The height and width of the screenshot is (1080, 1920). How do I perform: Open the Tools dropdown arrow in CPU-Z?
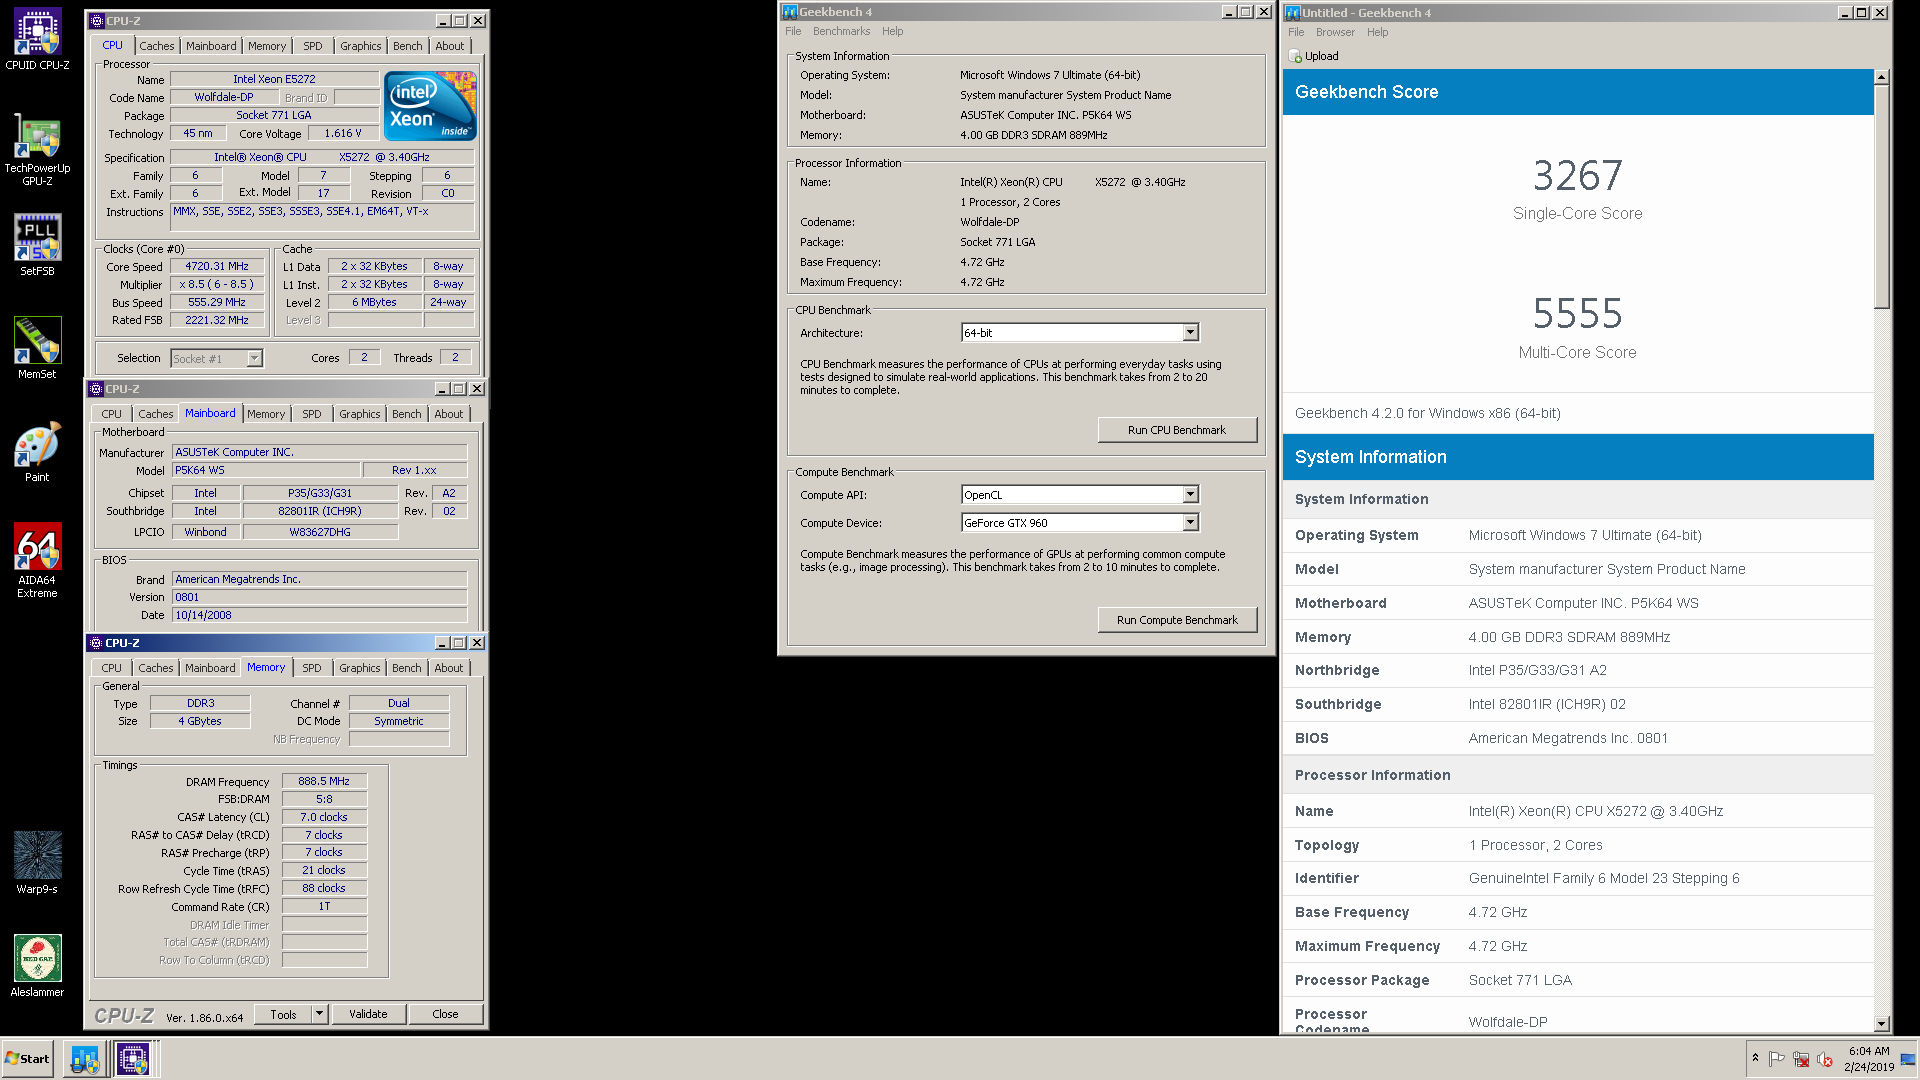coord(319,1014)
